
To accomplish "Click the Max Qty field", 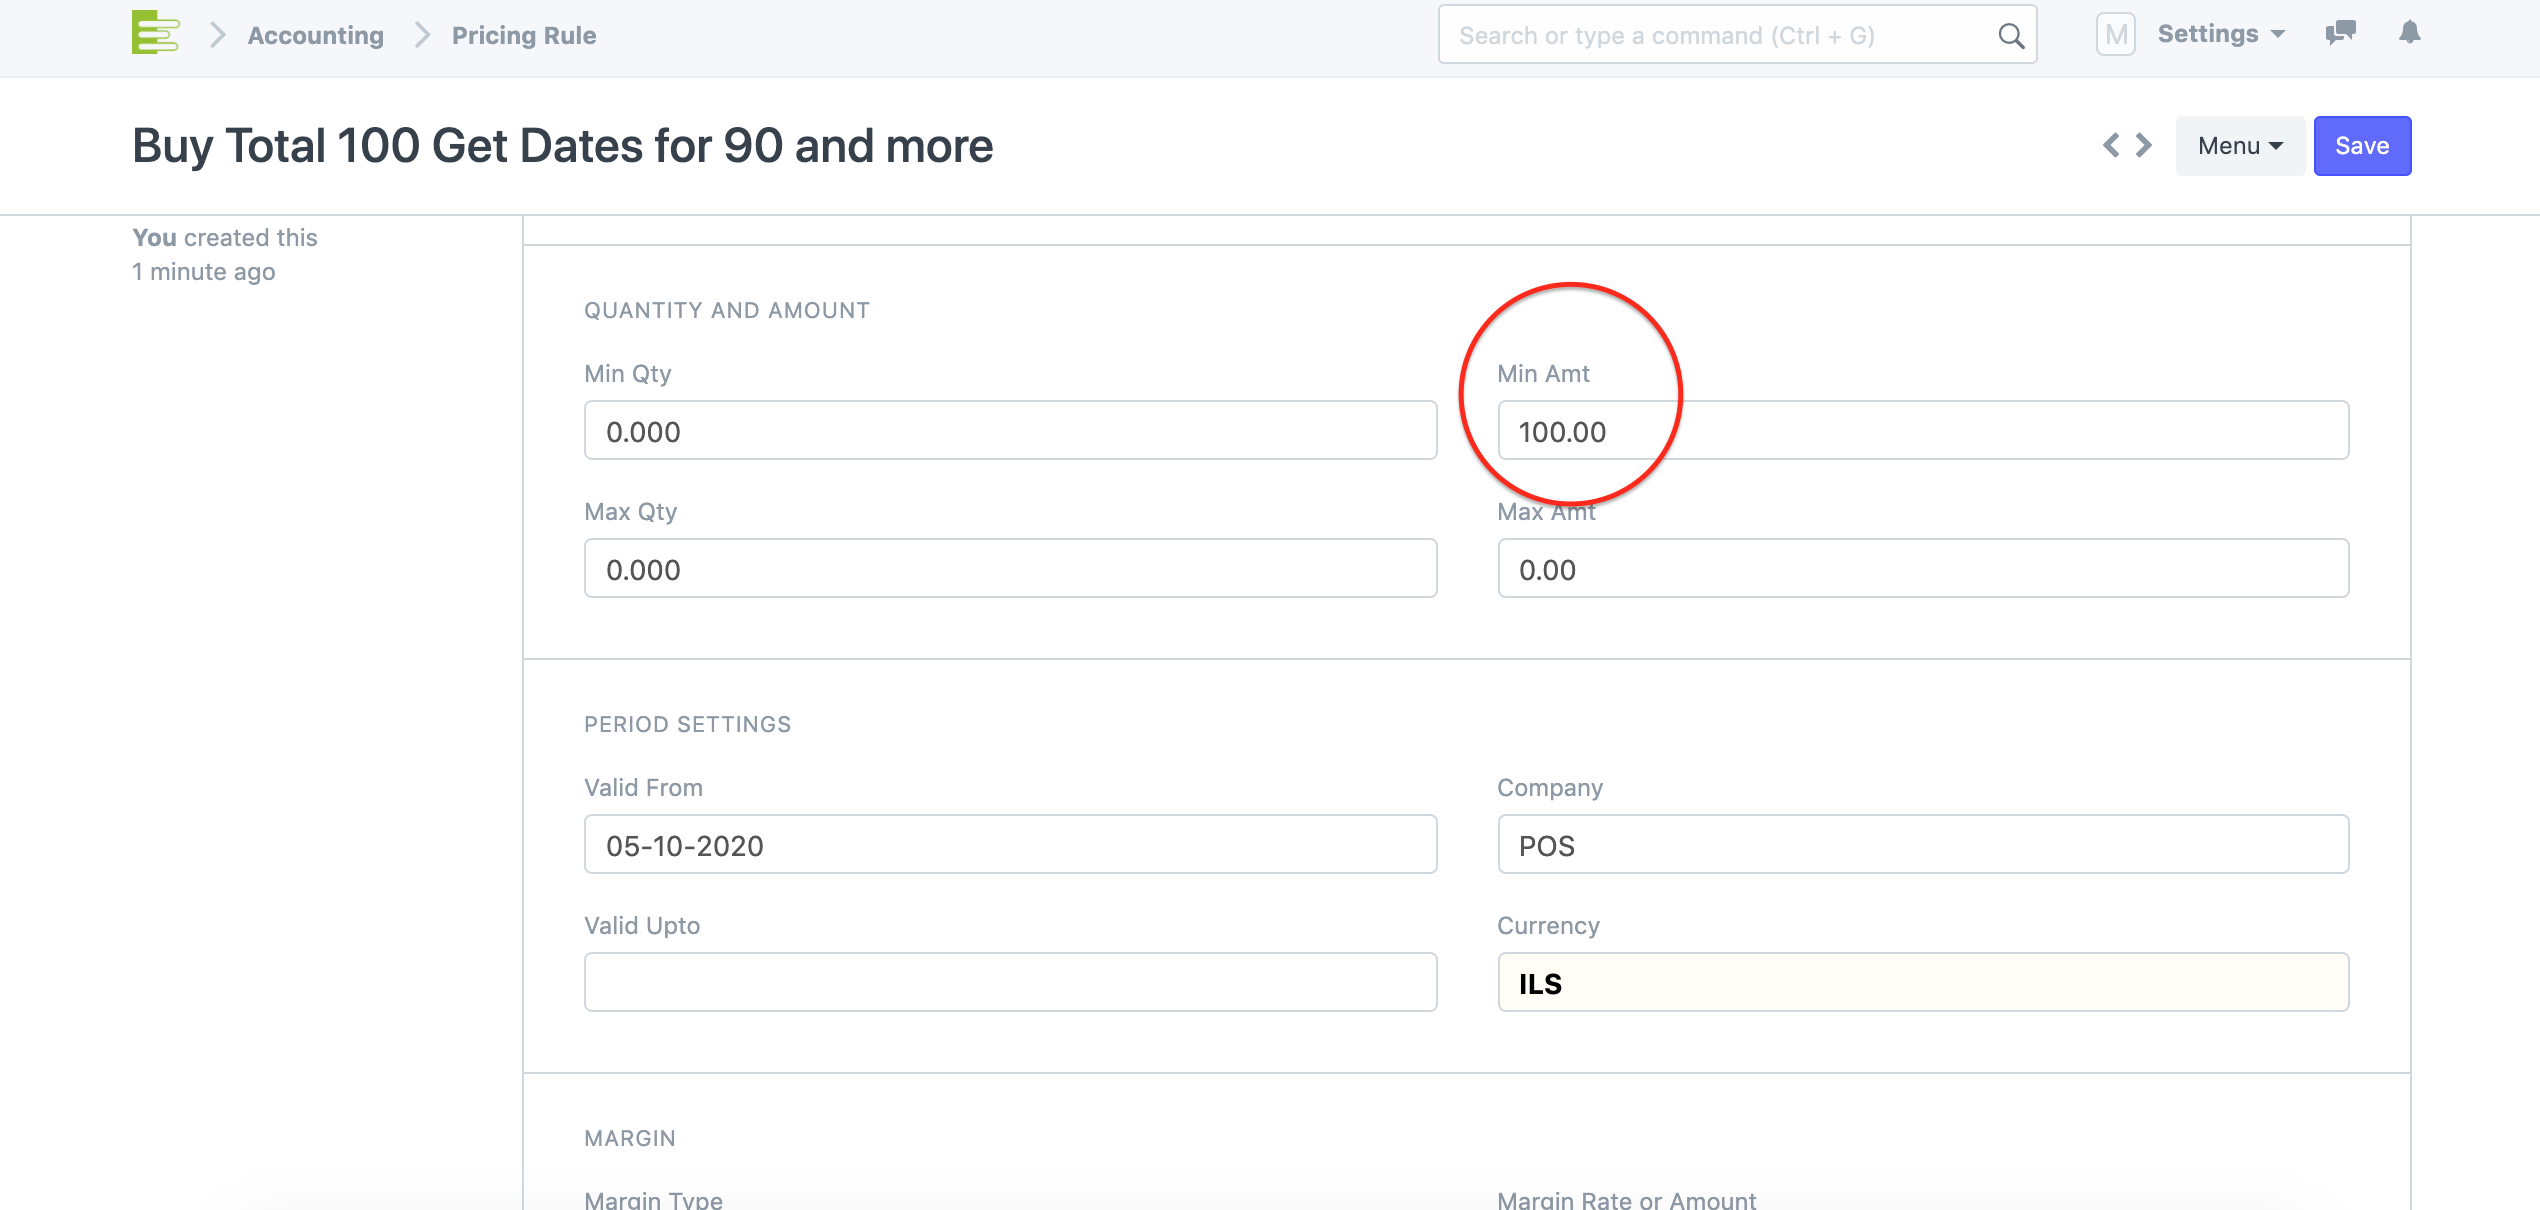I will click(x=1010, y=569).
